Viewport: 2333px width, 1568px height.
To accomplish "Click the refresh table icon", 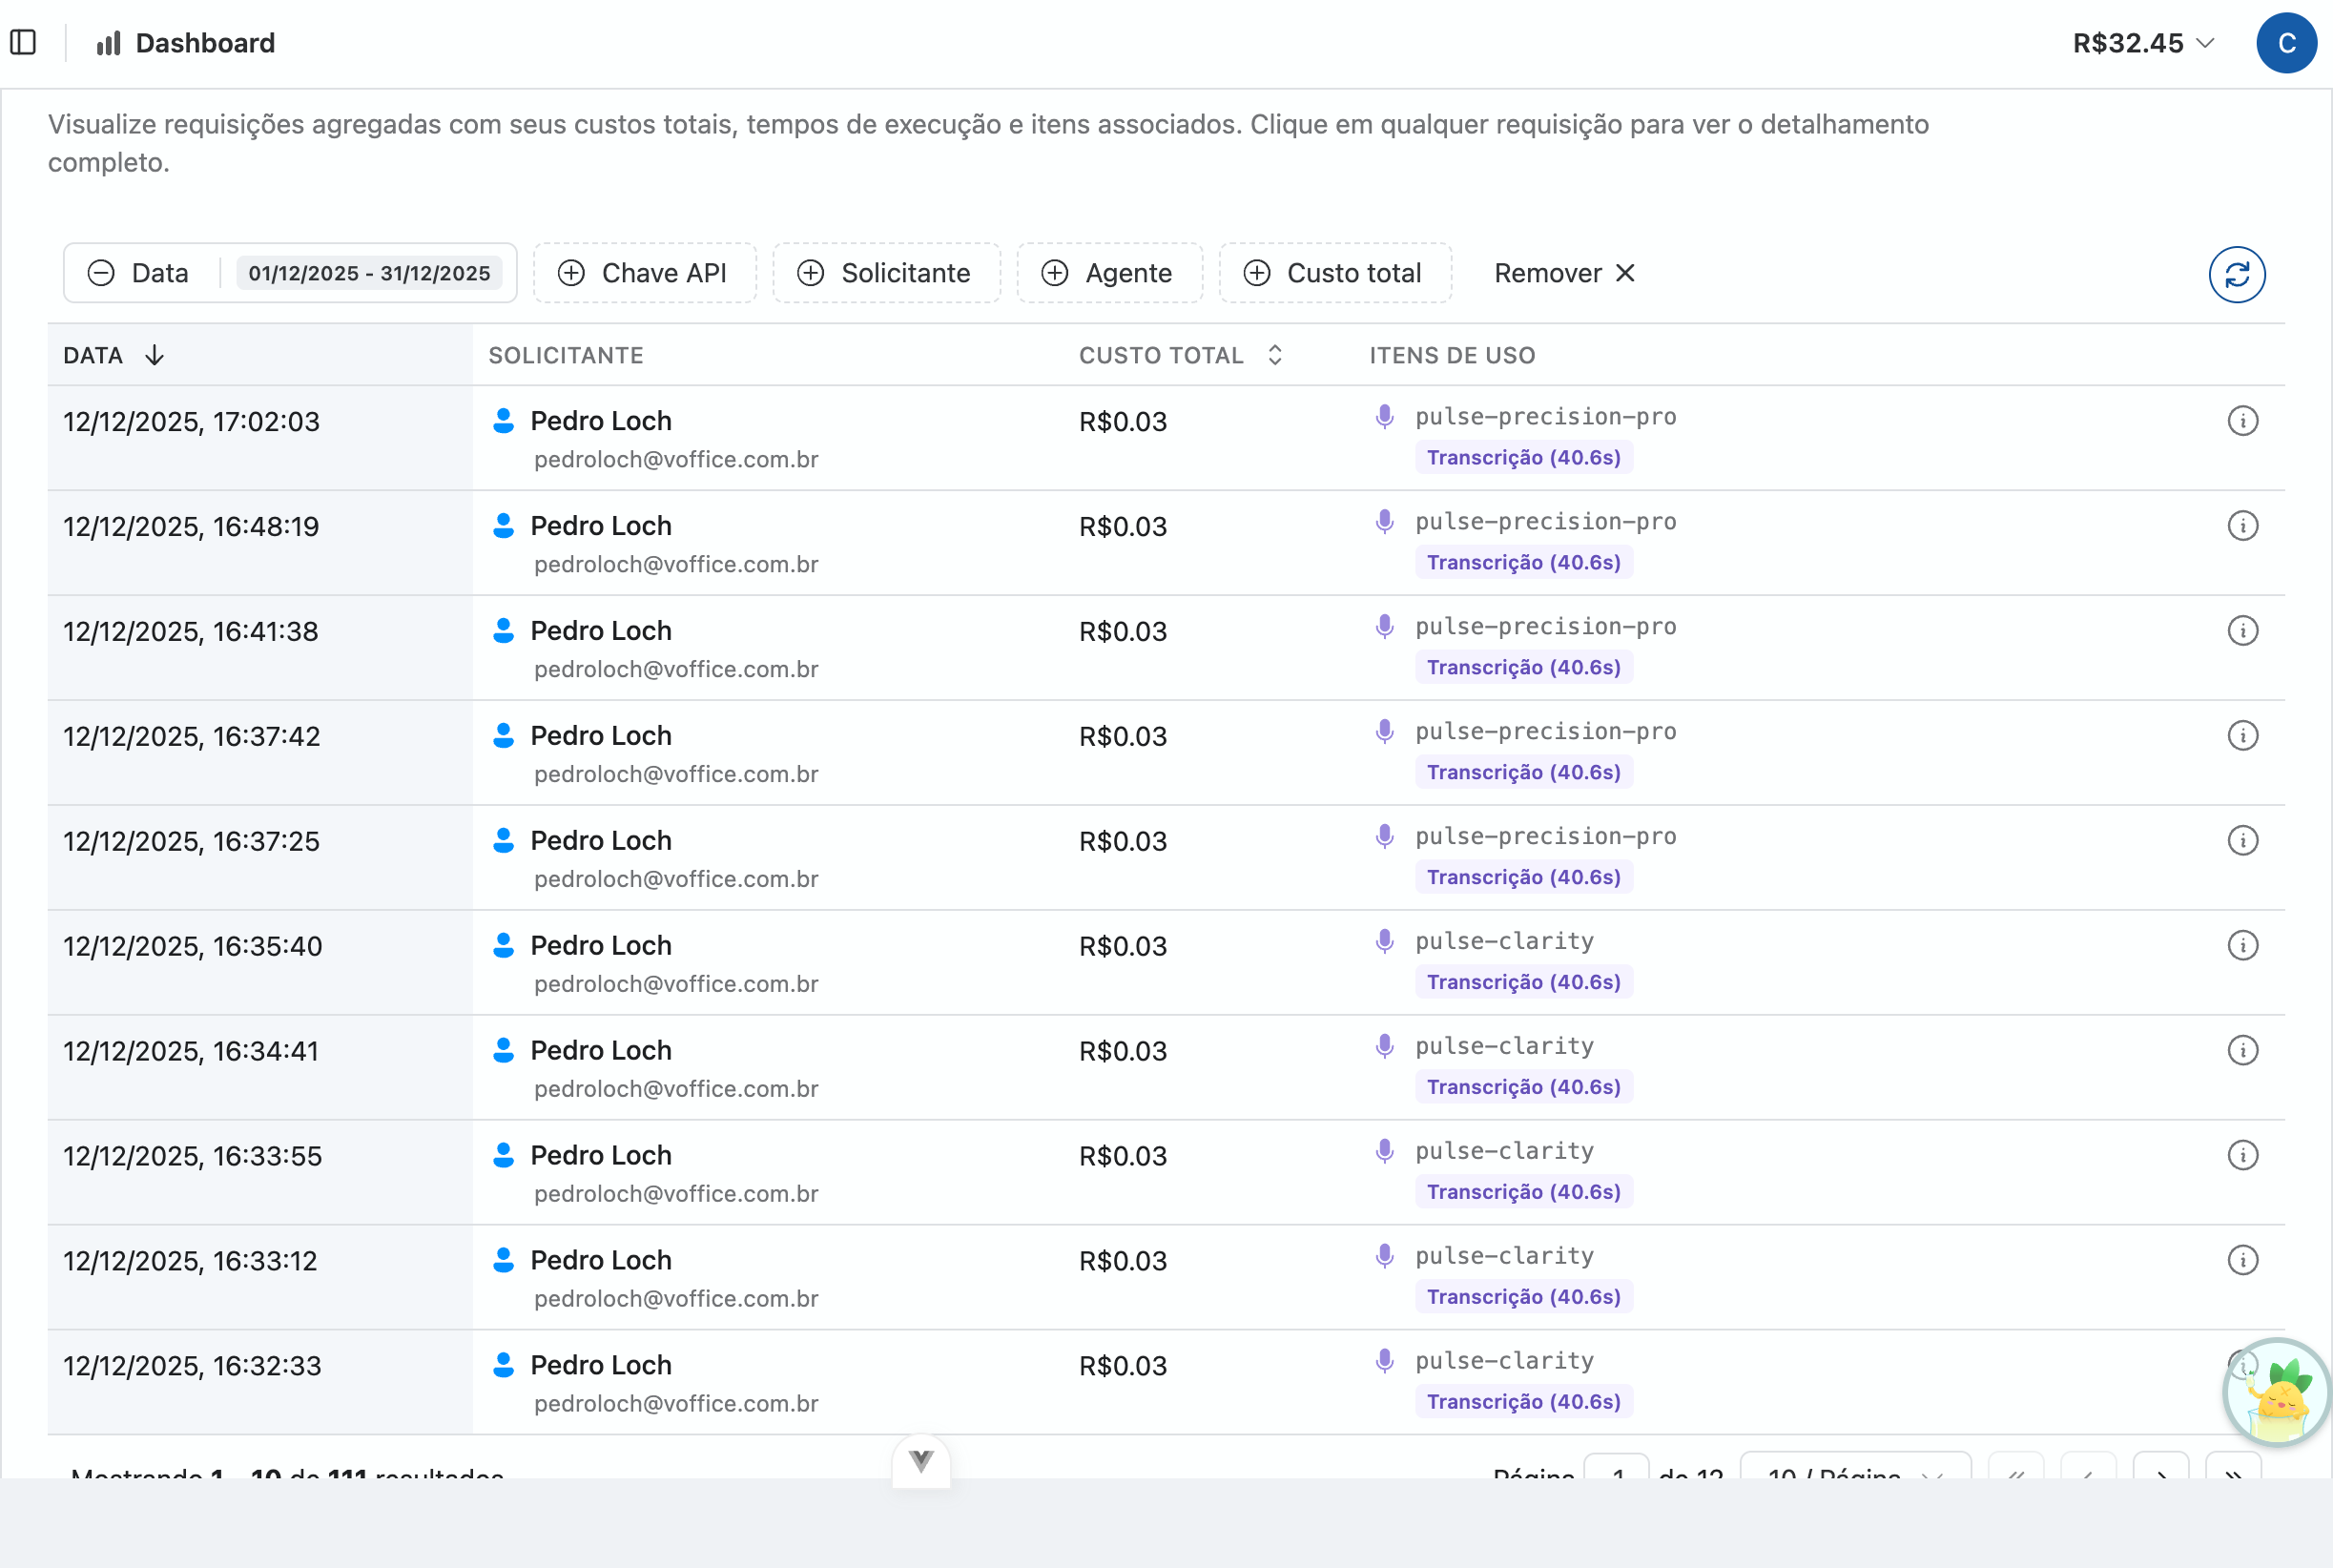I will pos(2236,274).
